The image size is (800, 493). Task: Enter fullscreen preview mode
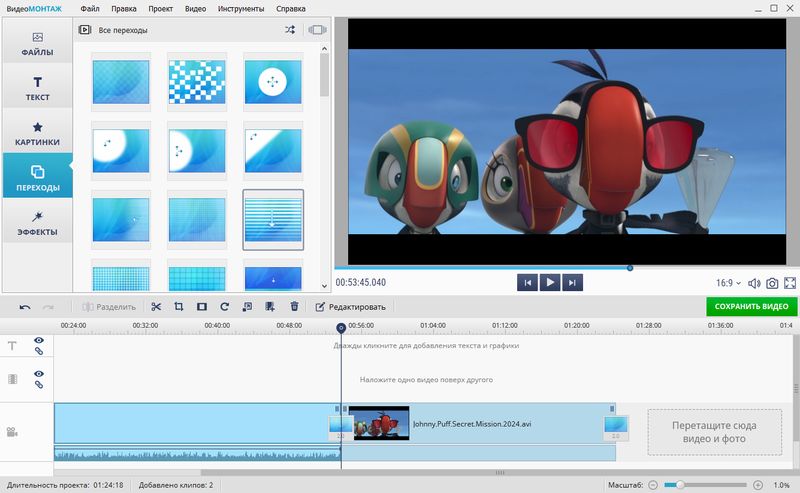(790, 283)
